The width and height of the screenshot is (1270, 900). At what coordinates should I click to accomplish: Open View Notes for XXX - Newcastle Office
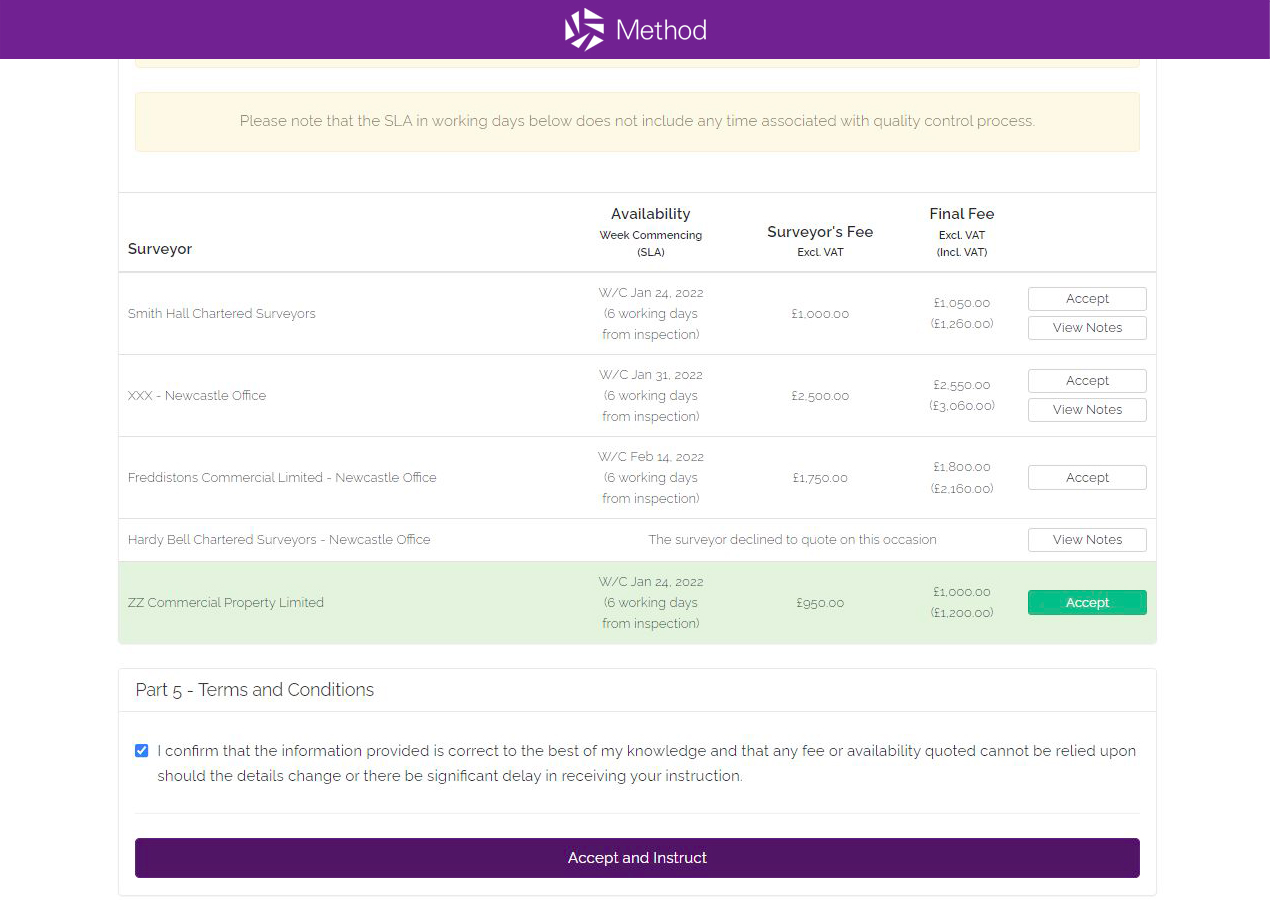point(1086,410)
